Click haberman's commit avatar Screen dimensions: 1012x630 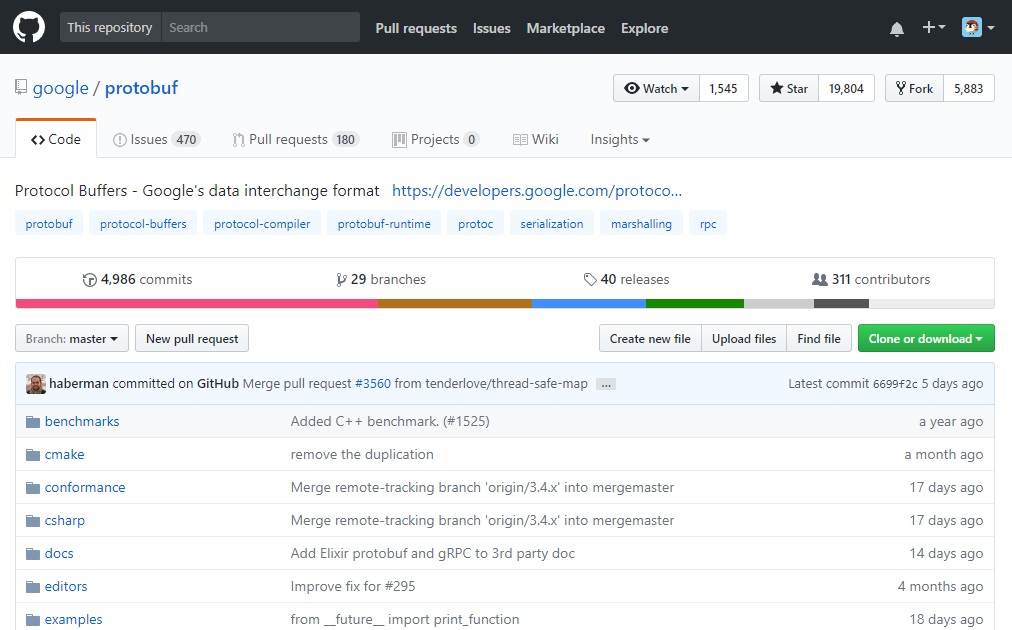(x=35, y=383)
